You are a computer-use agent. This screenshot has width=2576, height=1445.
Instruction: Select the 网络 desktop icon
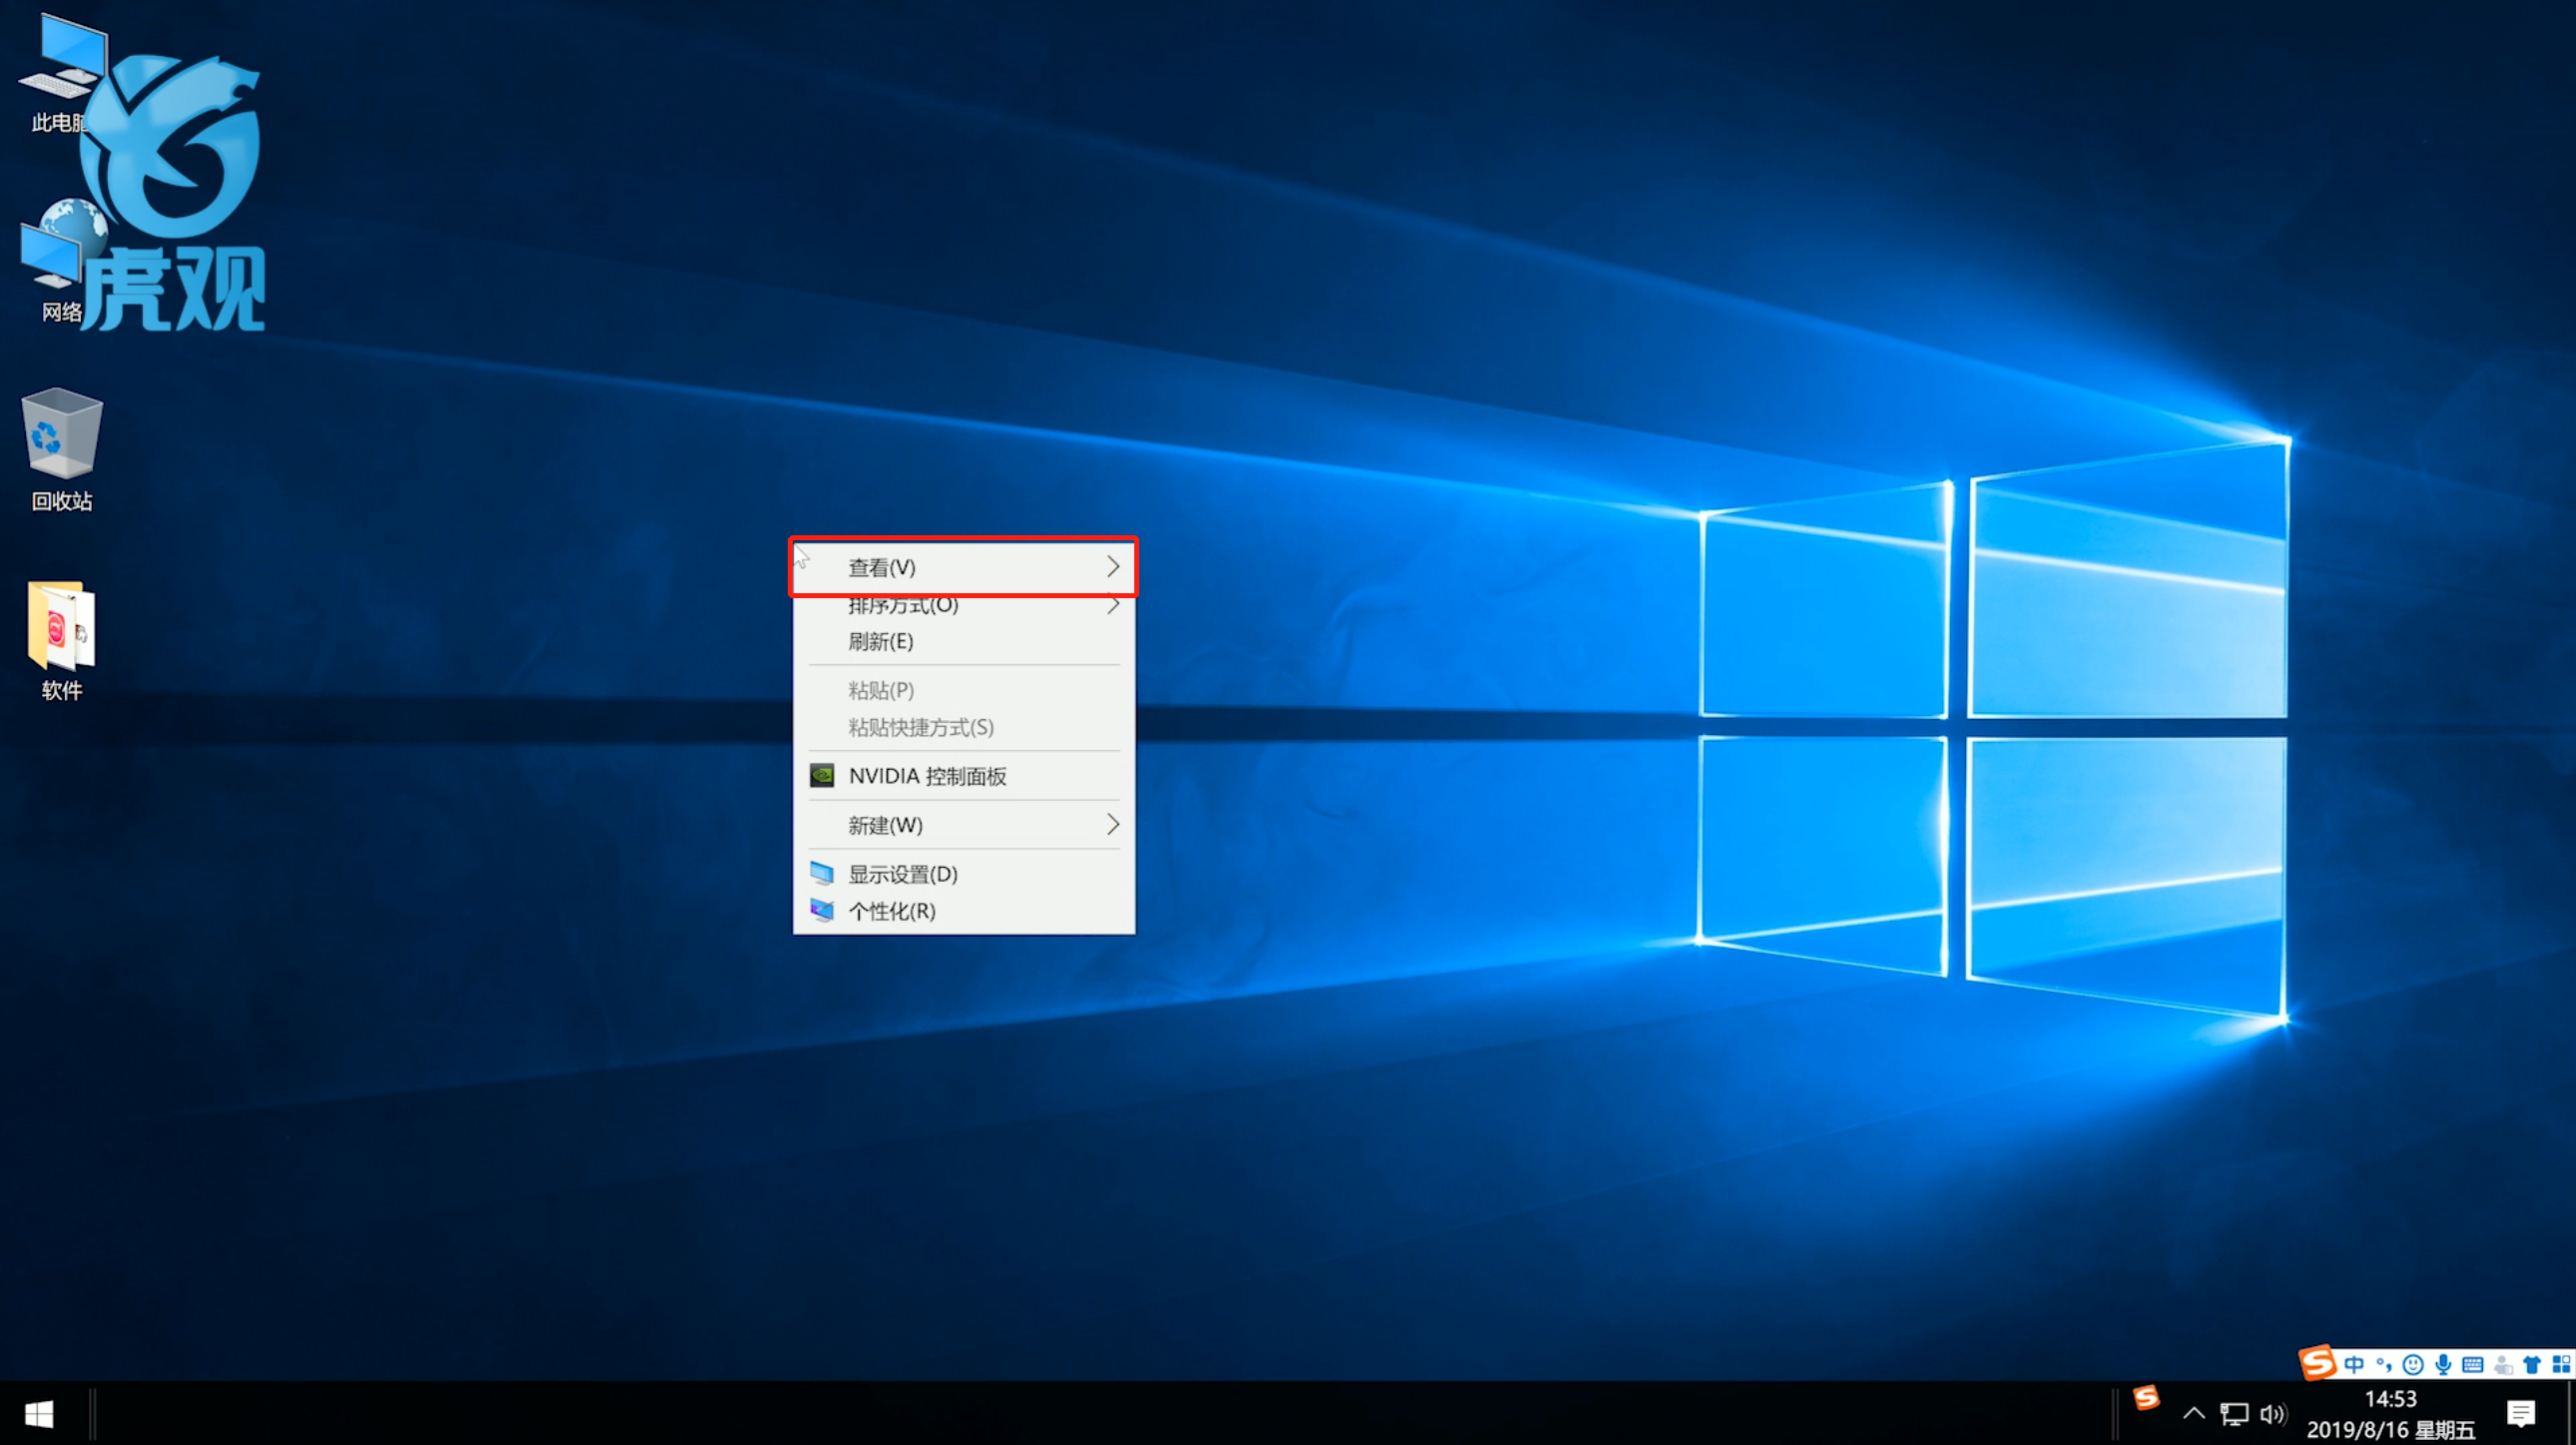click(x=62, y=262)
